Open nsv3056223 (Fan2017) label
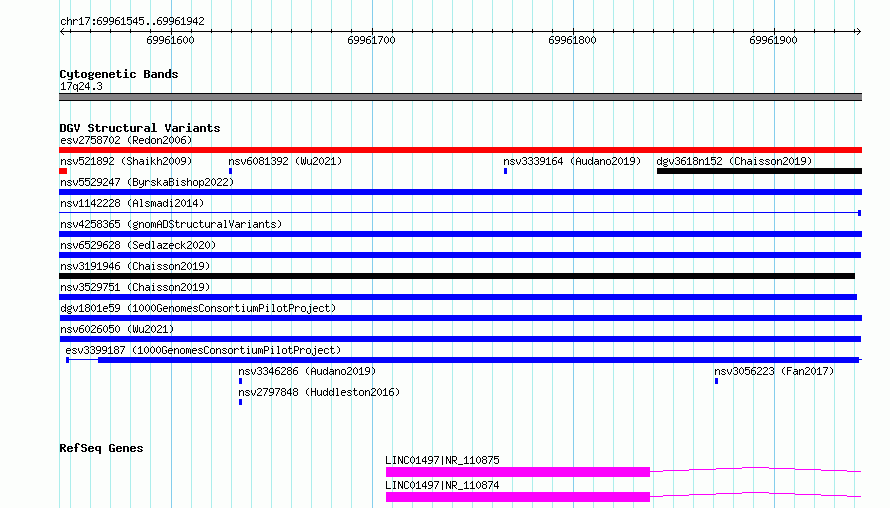The width and height of the screenshot is (890, 508). tap(774, 371)
